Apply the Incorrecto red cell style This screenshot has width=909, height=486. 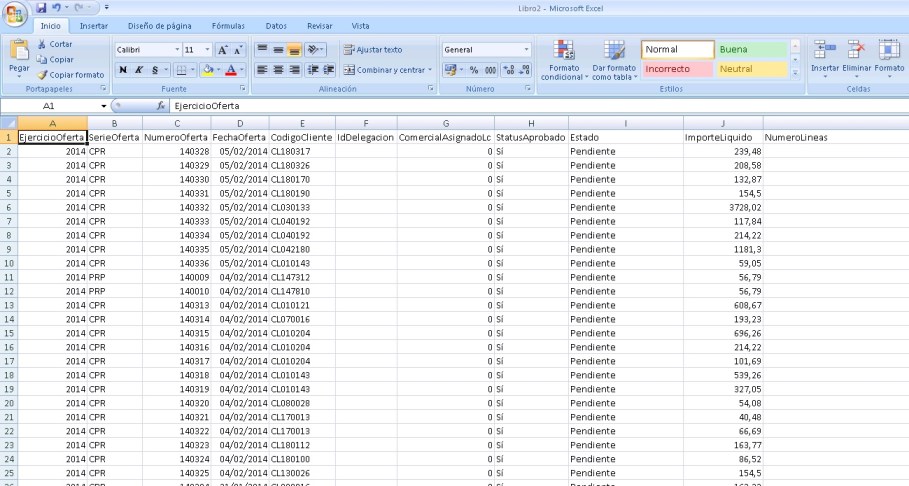tap(677, 69)
